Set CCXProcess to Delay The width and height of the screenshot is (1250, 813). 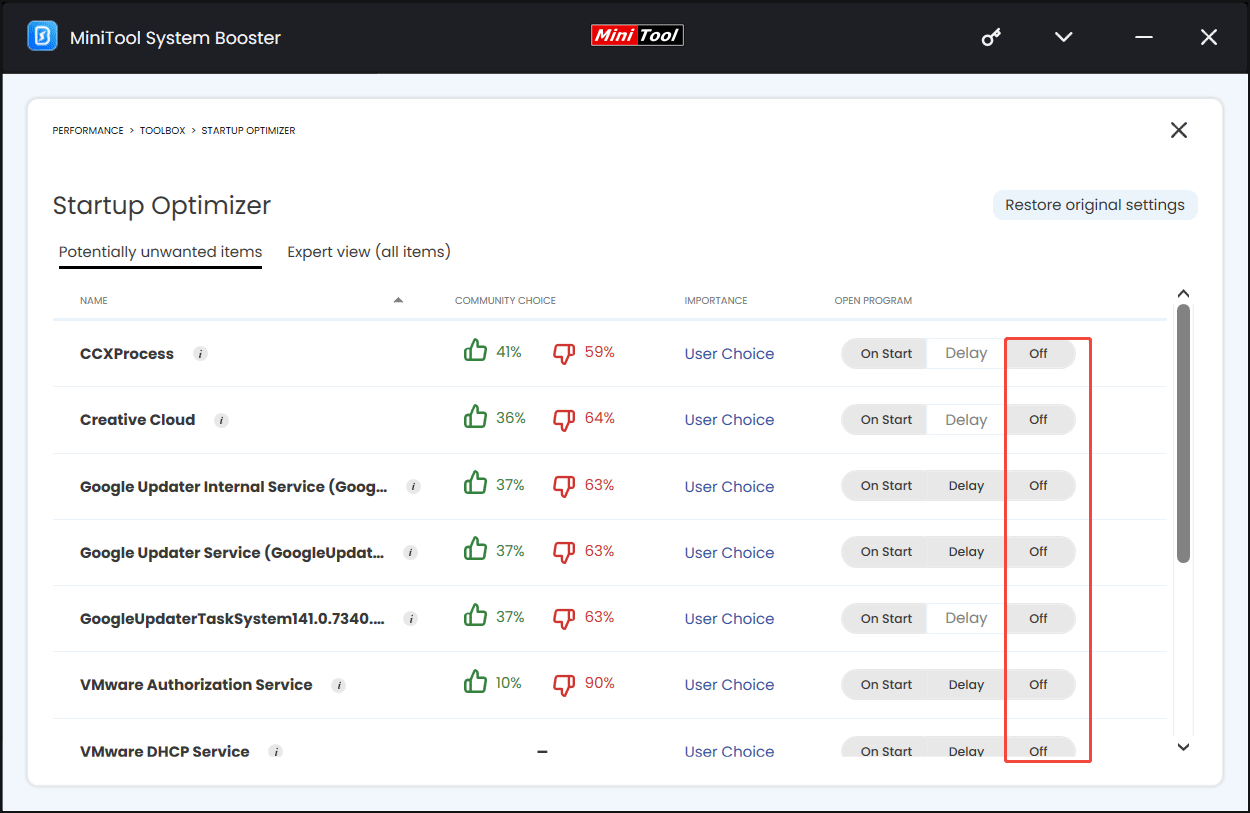click(x=966, y=354)
